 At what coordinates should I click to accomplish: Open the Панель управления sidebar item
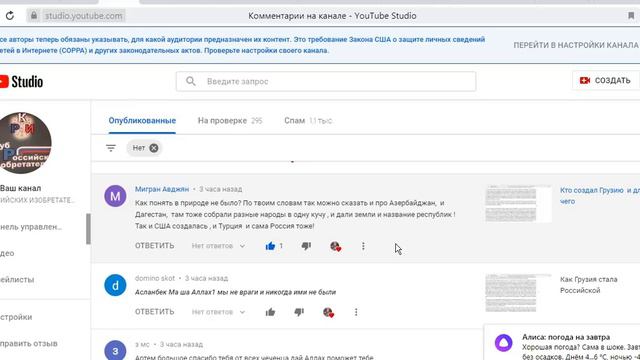pos(31,227)
